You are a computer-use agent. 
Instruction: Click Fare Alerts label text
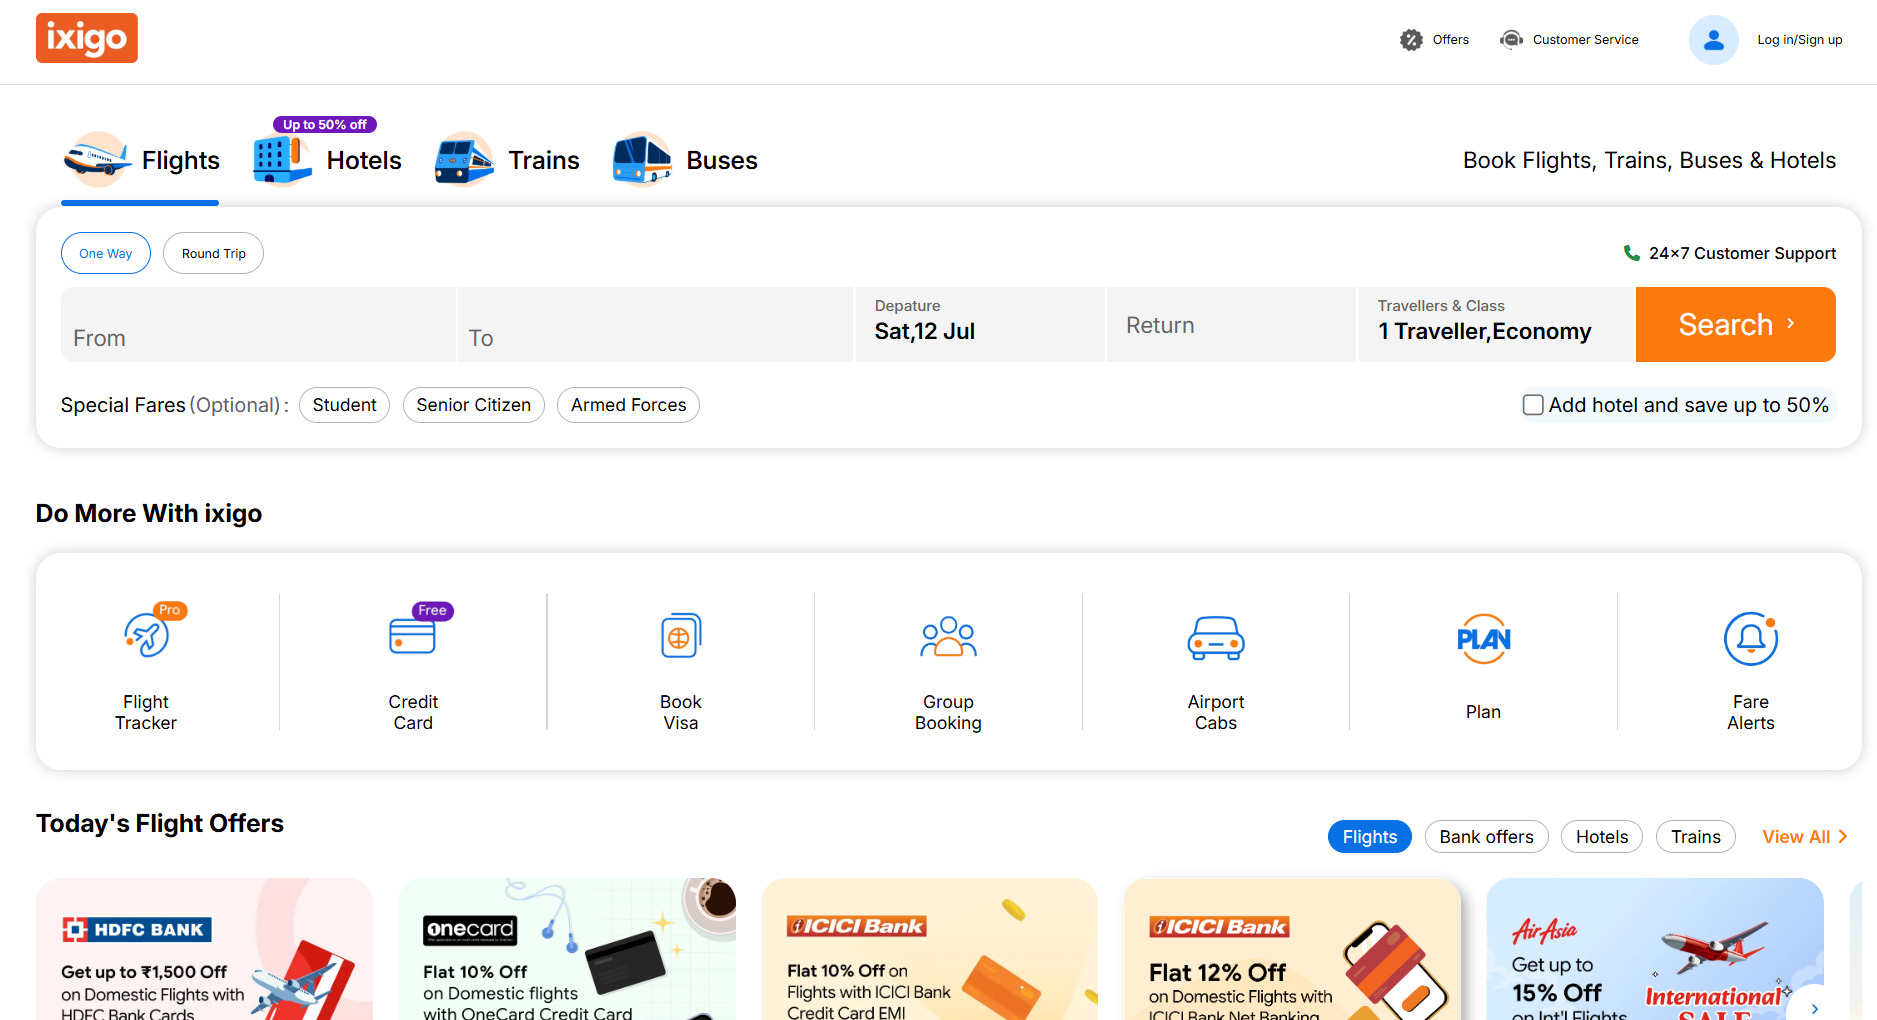pyautogui.click(x=1751, y=712)
